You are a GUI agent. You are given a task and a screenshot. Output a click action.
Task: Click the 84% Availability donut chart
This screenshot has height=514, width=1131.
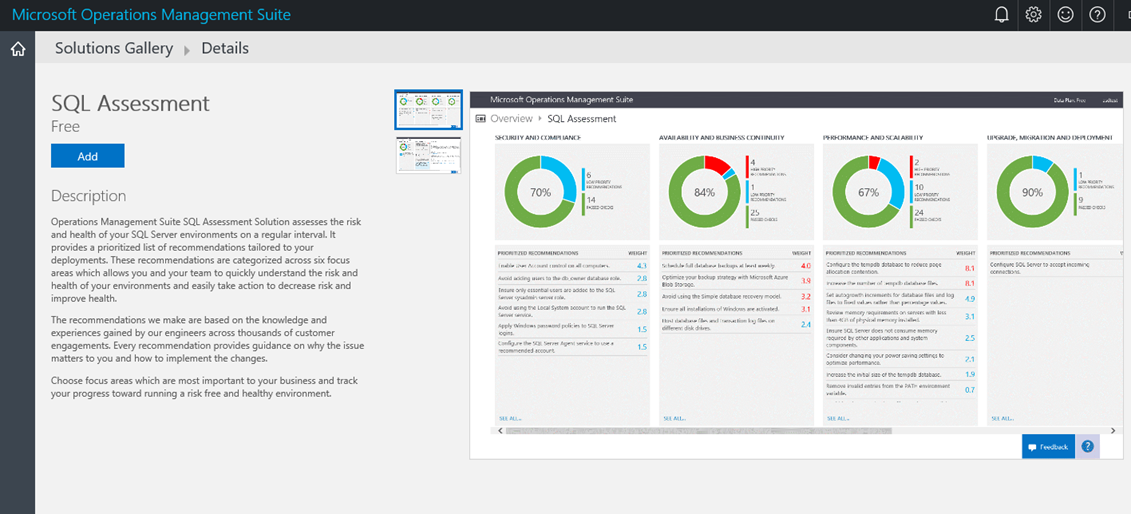click(705, 192)
